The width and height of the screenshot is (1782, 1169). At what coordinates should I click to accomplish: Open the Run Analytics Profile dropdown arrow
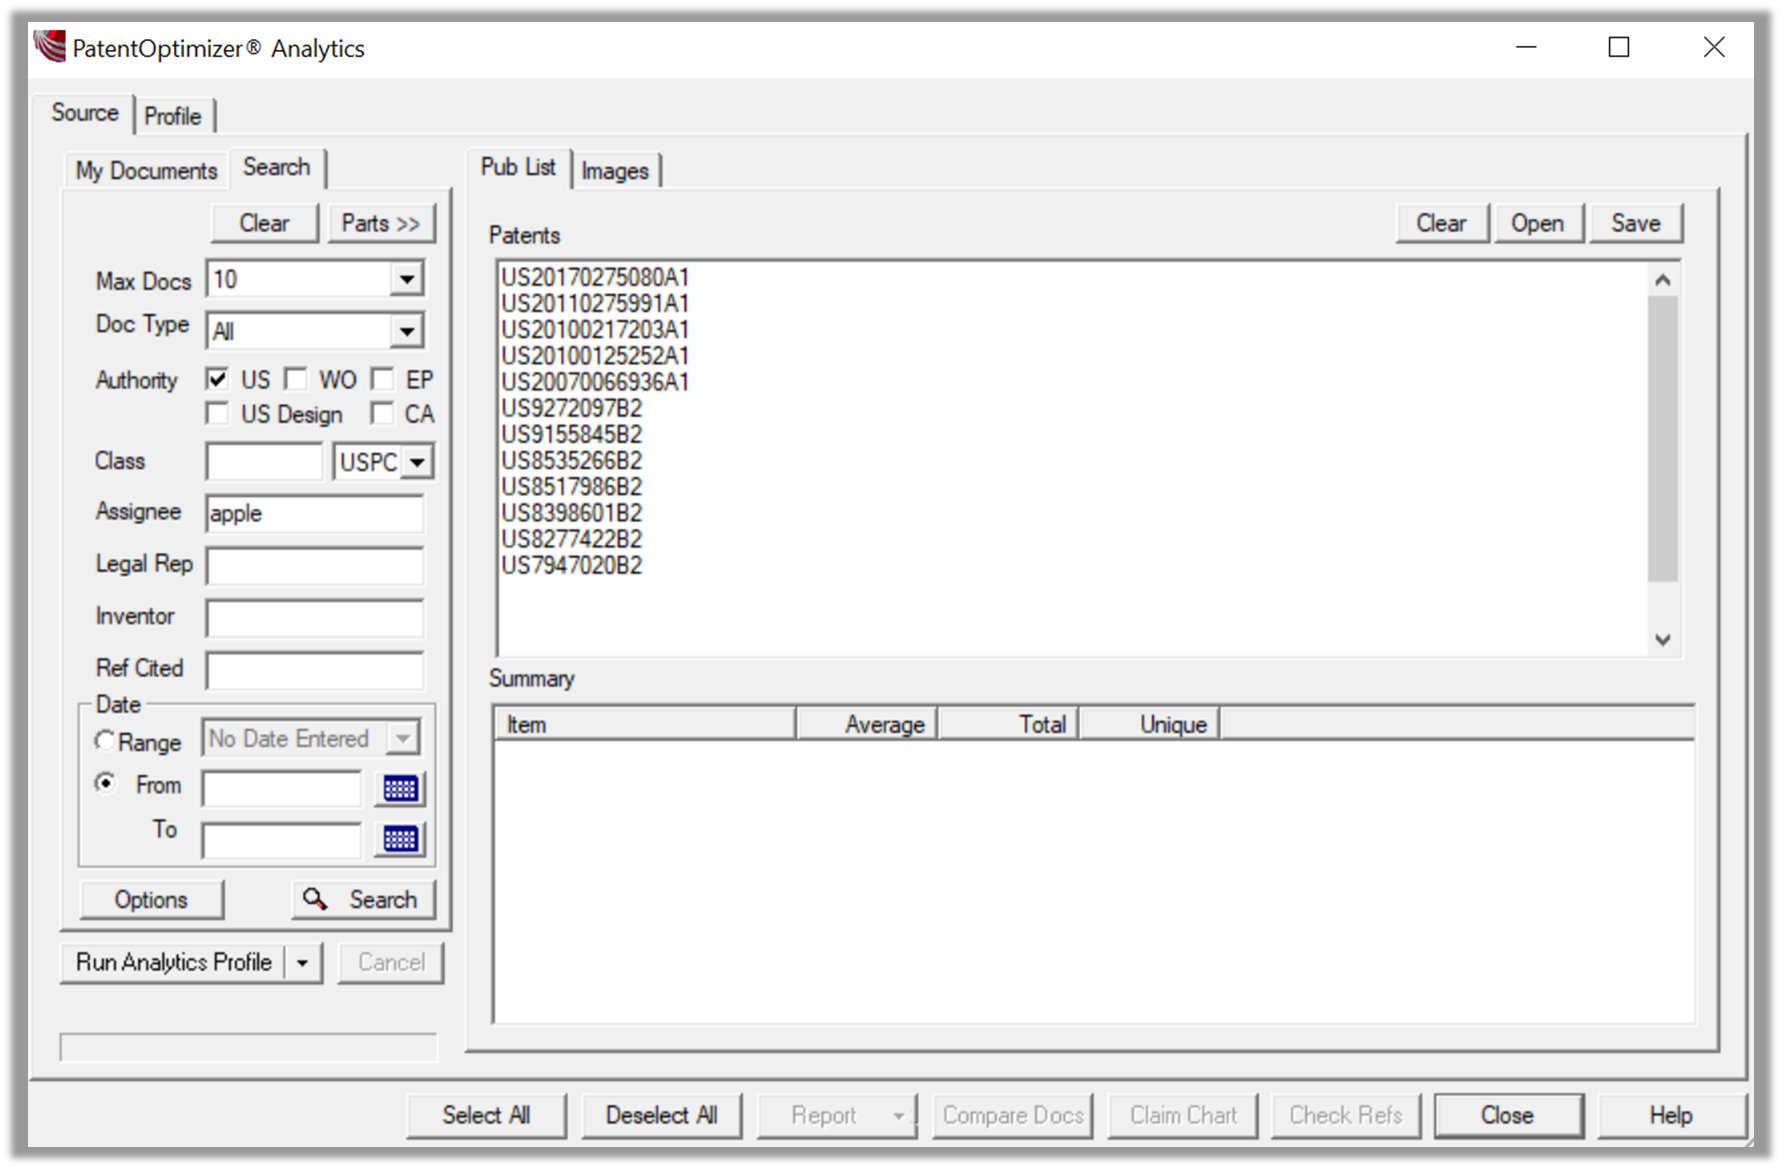pyautogui.click(x=302, y=963)
